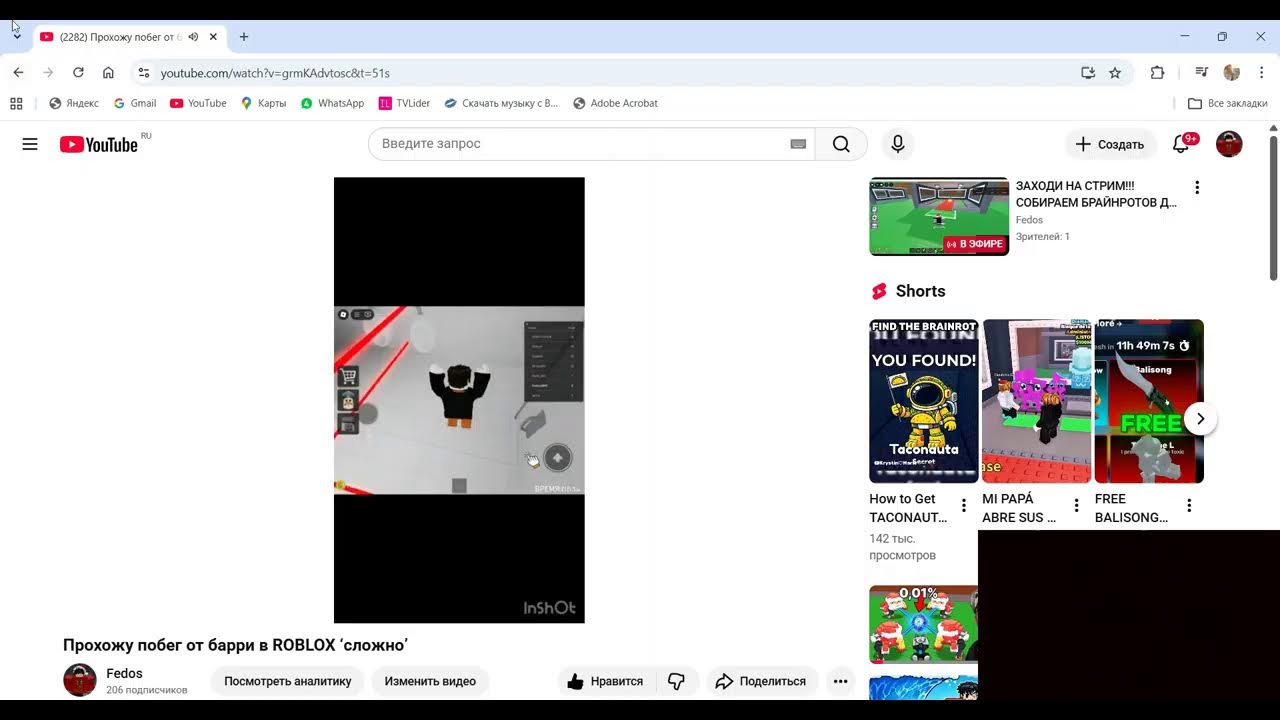The height and width of the screenshot is (720, 1280).
Task: Open the MI PAPÁ ABRE SUS short thumbnail
Action: (1037, 401)
